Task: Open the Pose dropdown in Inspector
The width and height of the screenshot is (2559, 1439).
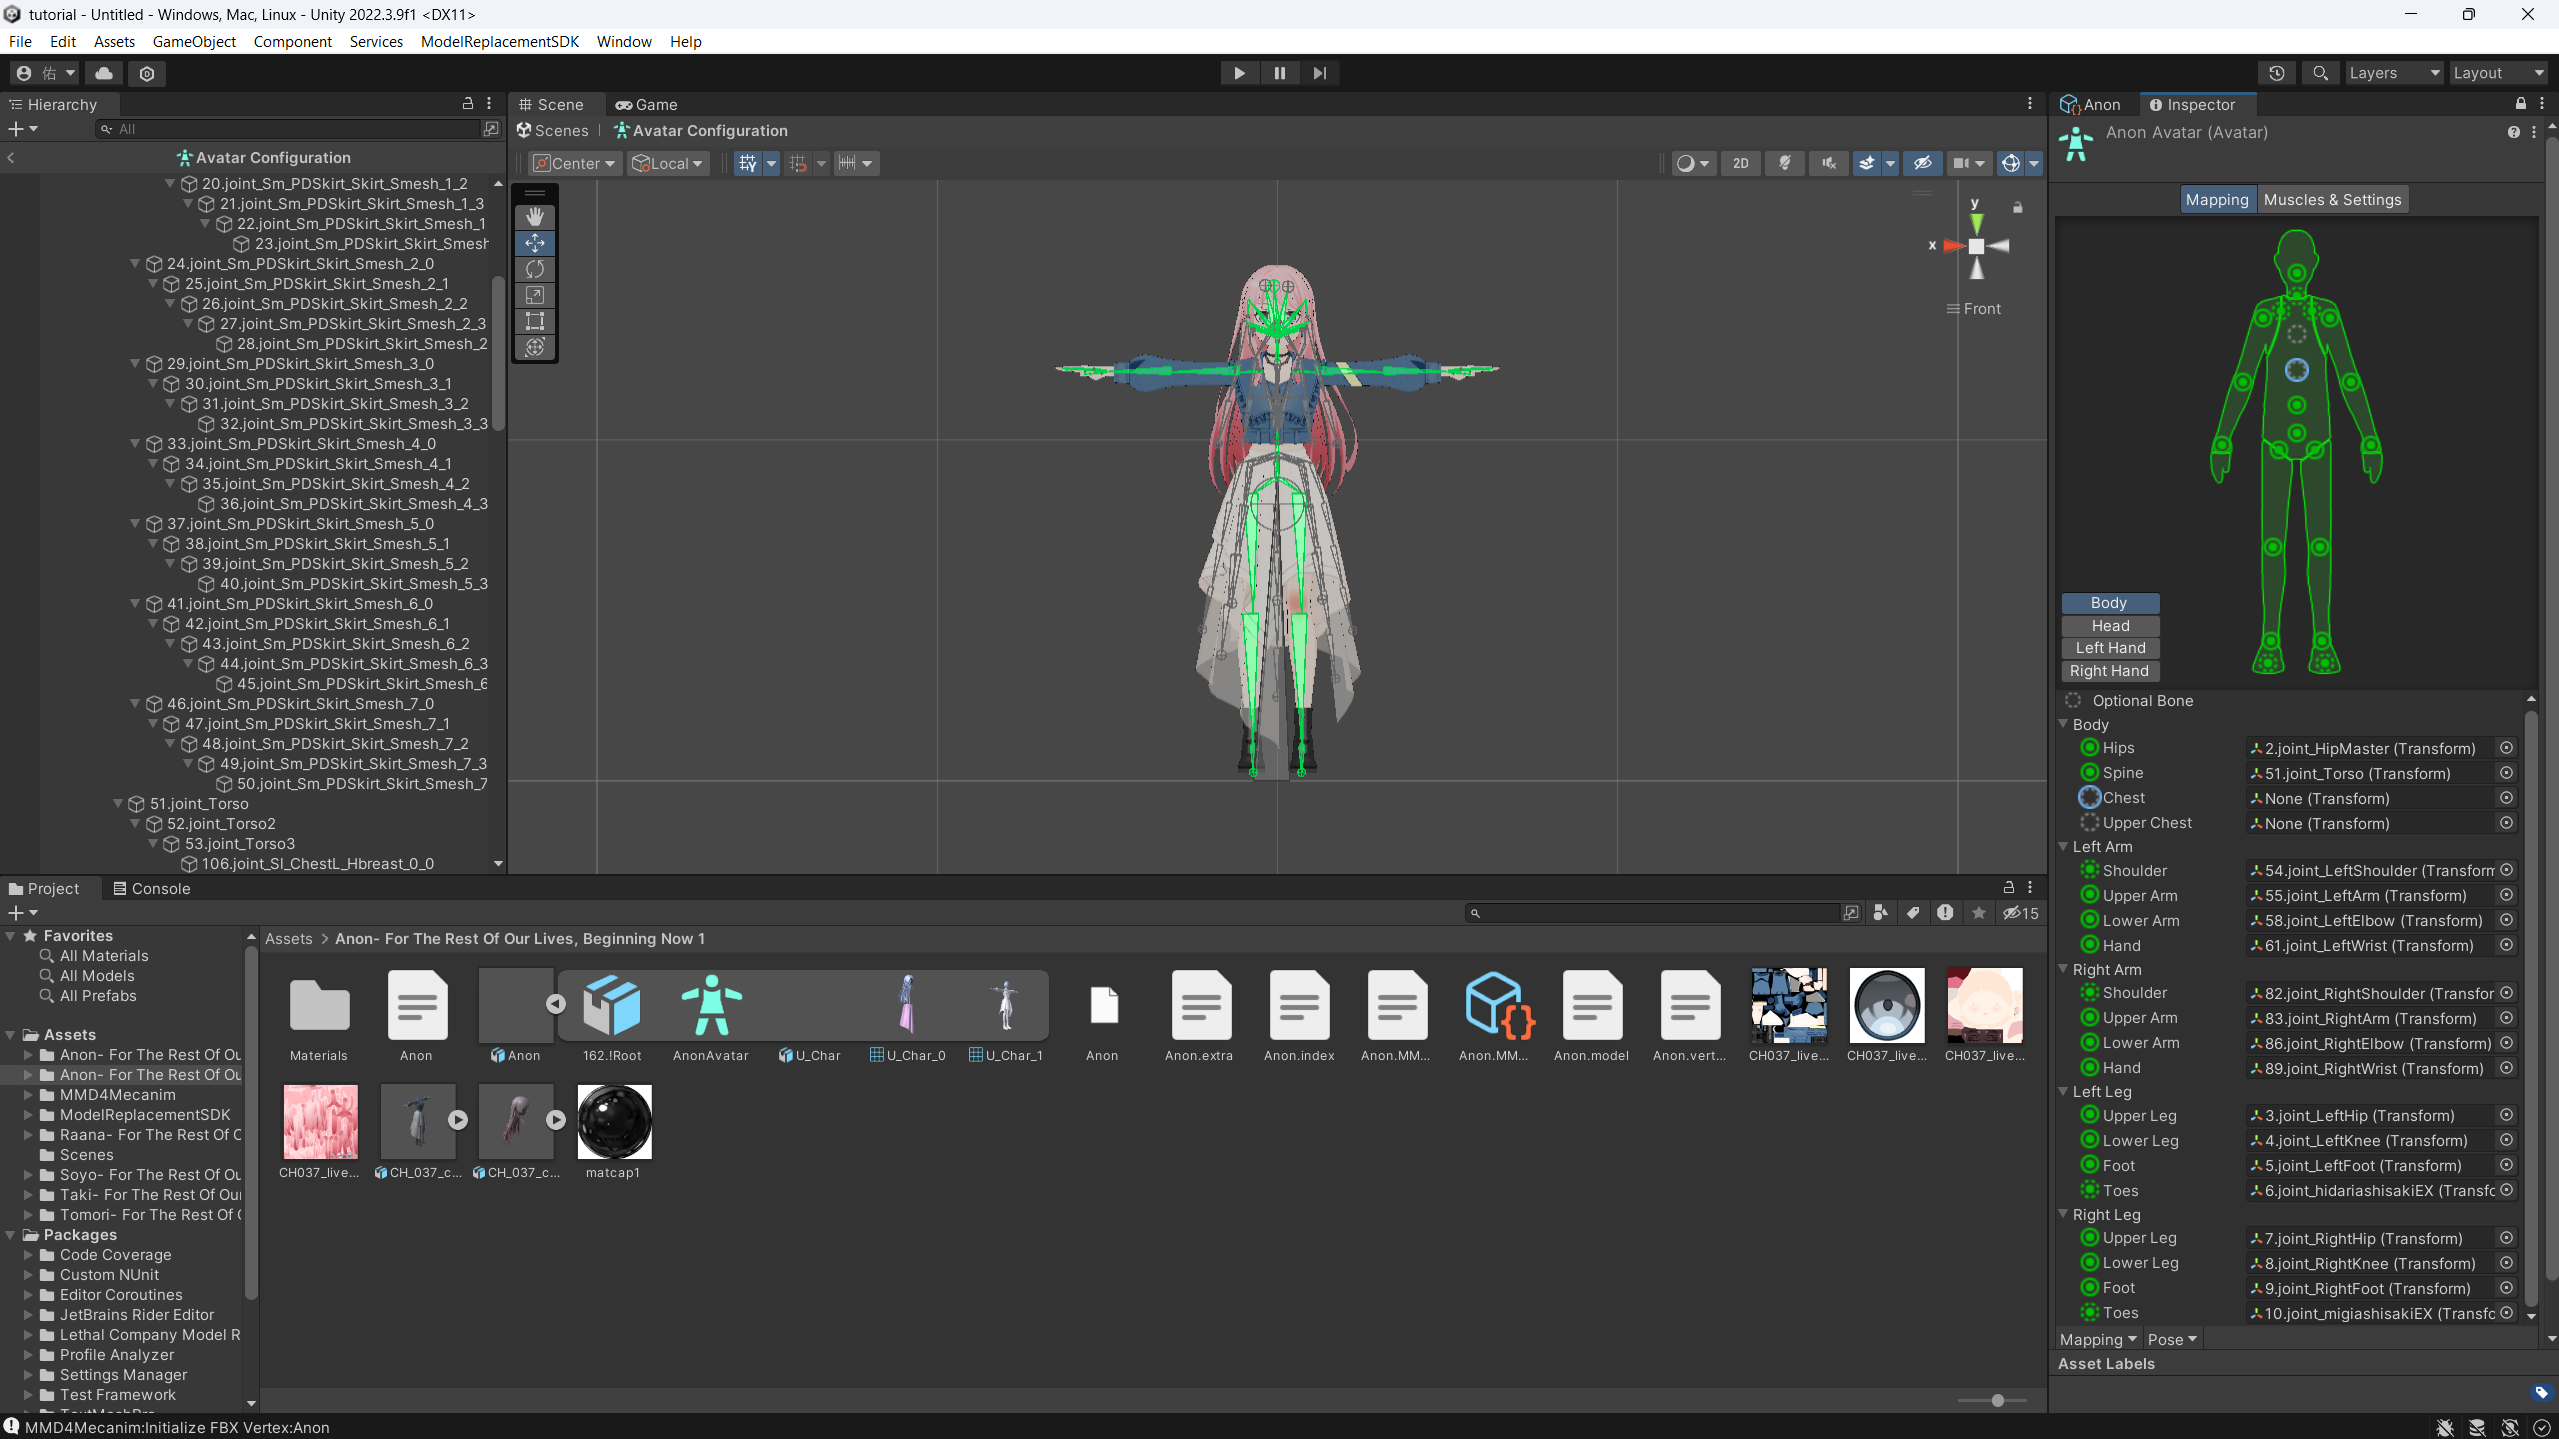Action: 2172,1339
